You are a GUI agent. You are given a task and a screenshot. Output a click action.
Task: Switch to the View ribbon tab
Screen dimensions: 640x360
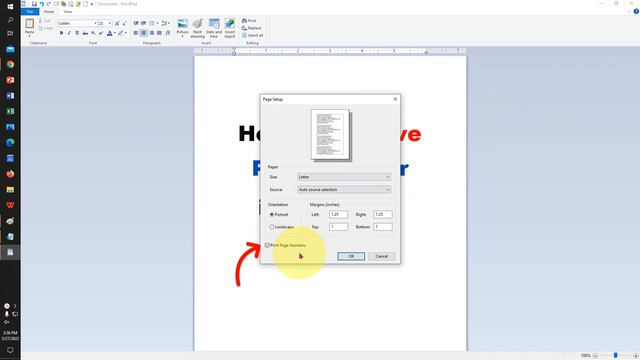pos(68,12)
